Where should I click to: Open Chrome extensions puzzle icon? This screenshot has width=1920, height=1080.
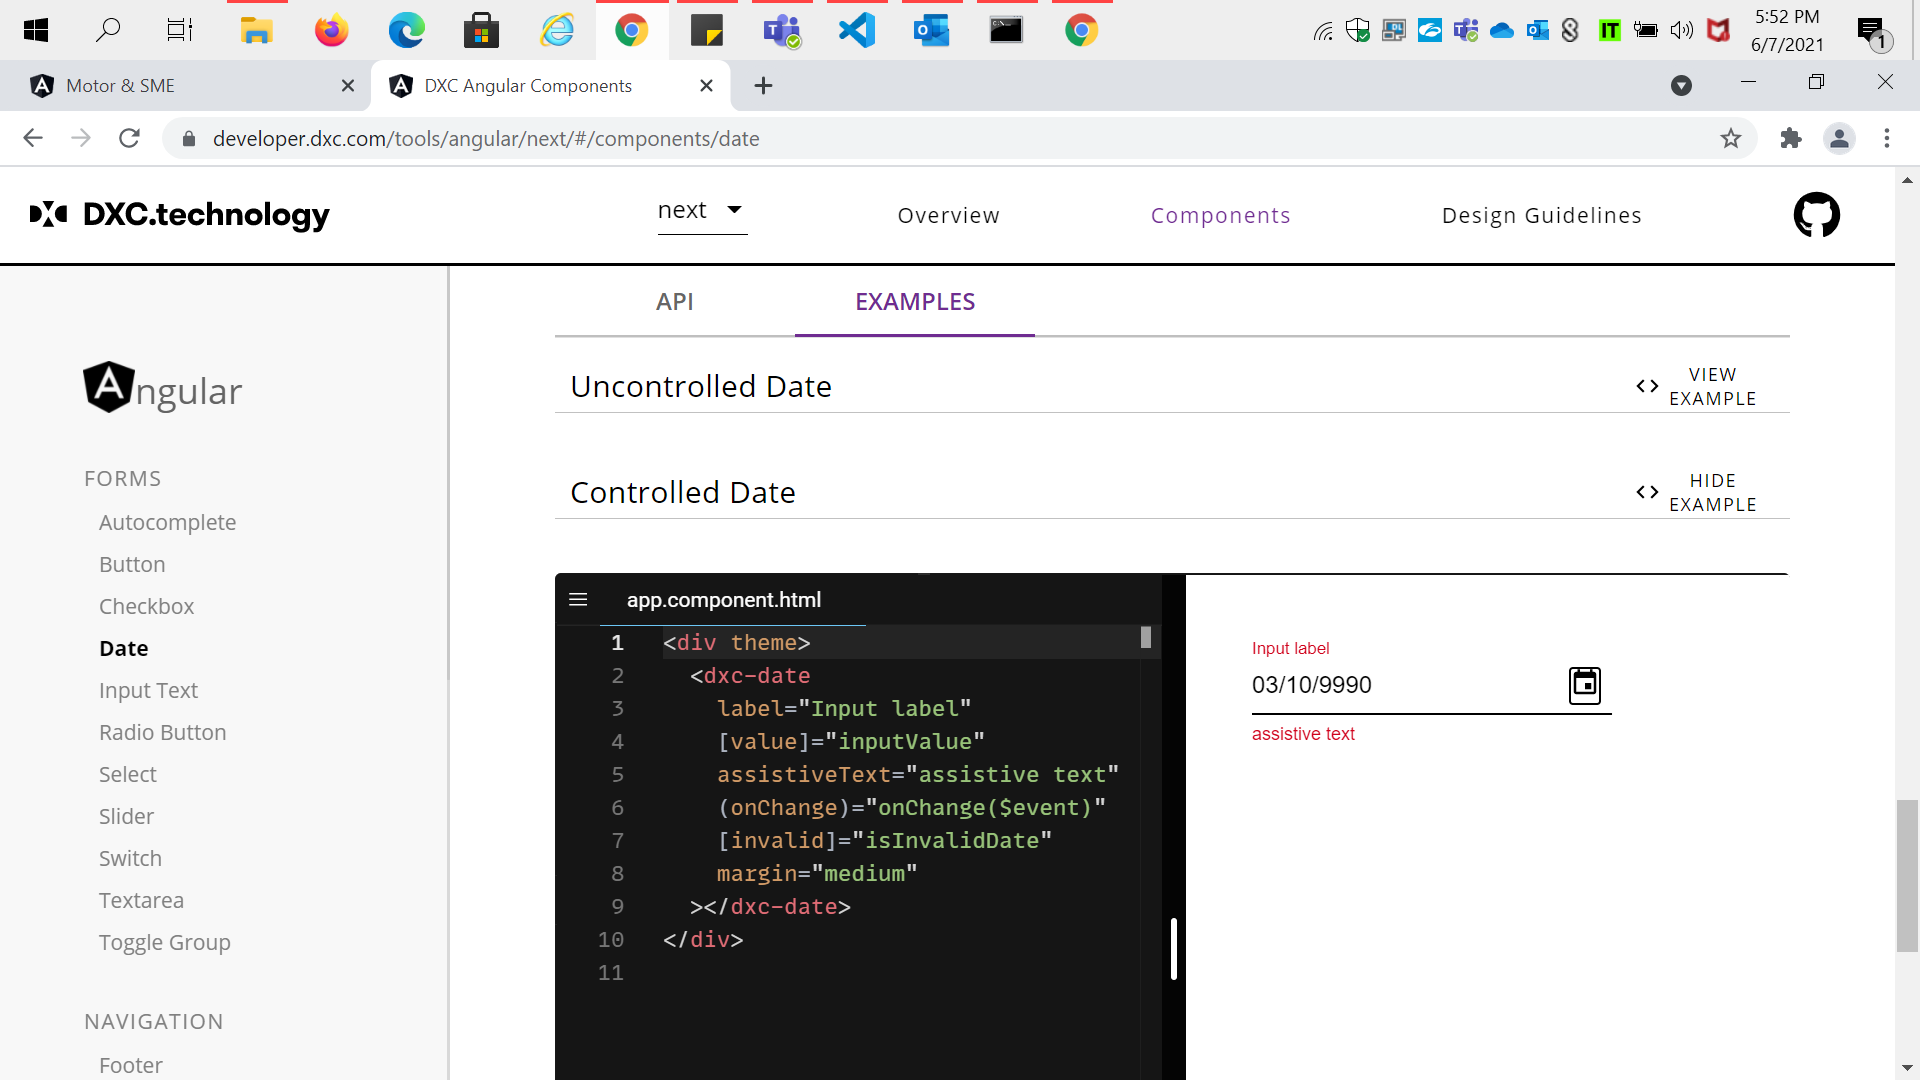point(1791,139)
